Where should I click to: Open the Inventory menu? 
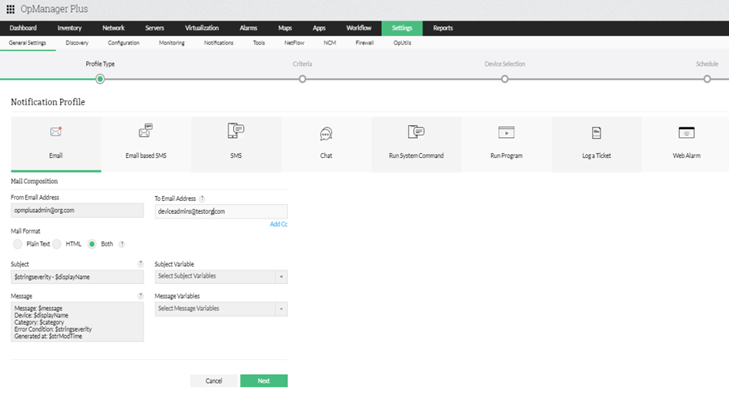pos(69,28)
